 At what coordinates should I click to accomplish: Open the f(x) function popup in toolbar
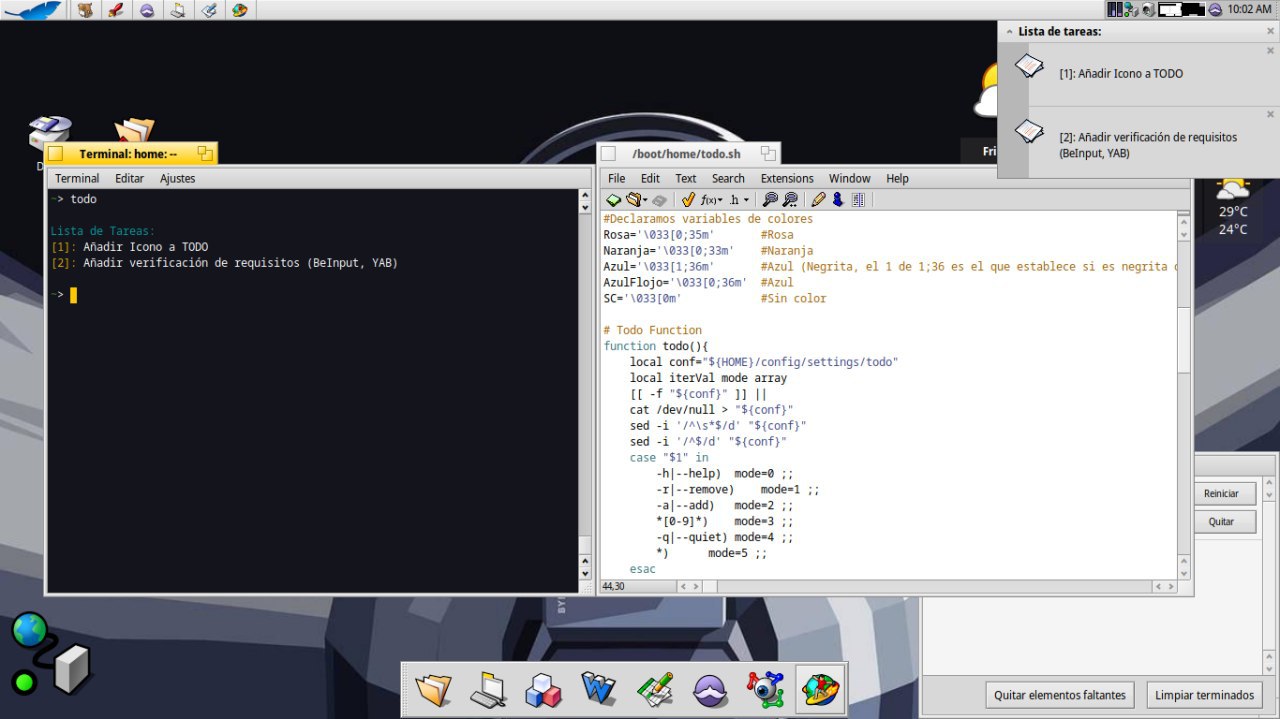(711, 200)
